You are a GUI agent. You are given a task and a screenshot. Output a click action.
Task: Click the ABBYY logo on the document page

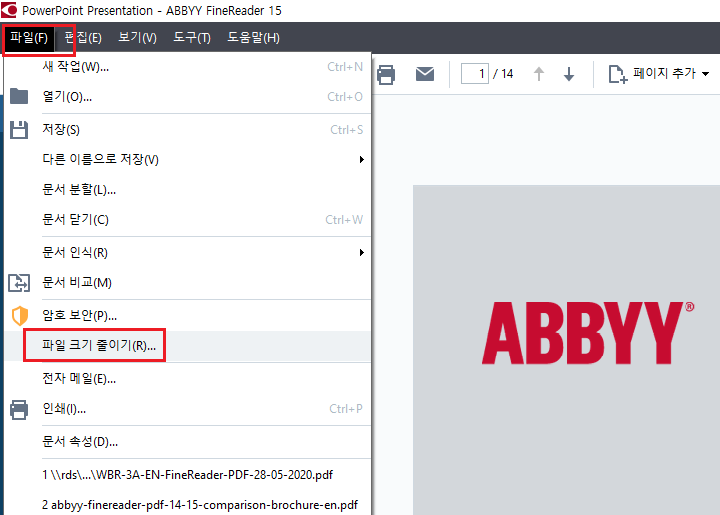coord(588,333)
